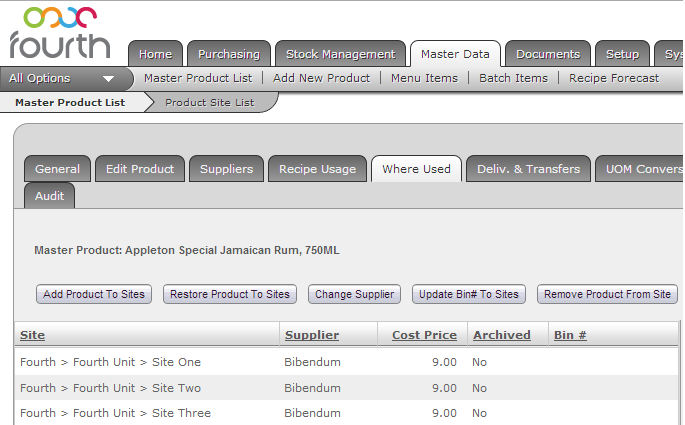Select the Setup tab

click(x=622, y=54)
